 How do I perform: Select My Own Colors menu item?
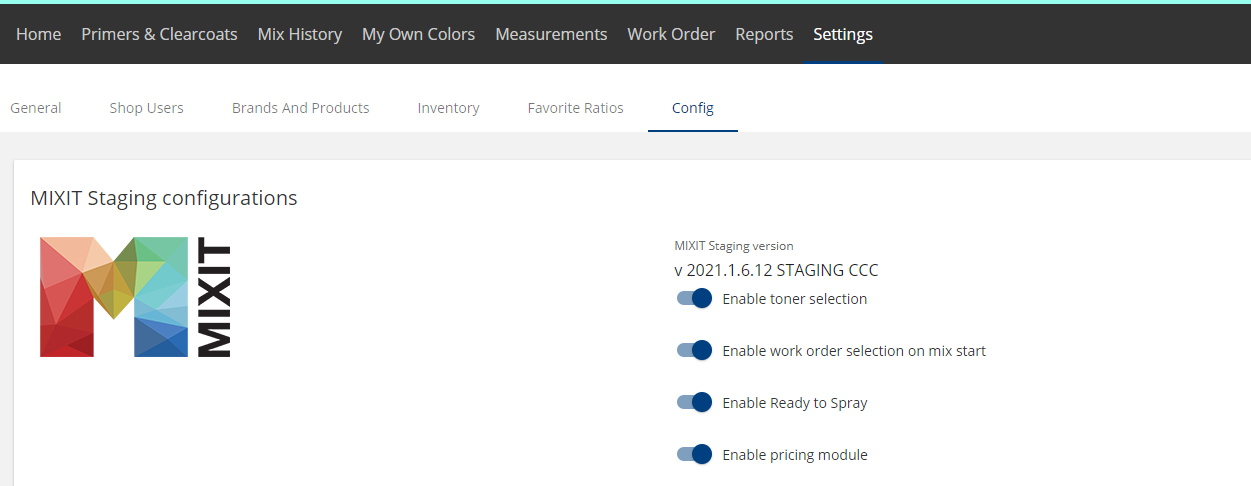(418, 34)
